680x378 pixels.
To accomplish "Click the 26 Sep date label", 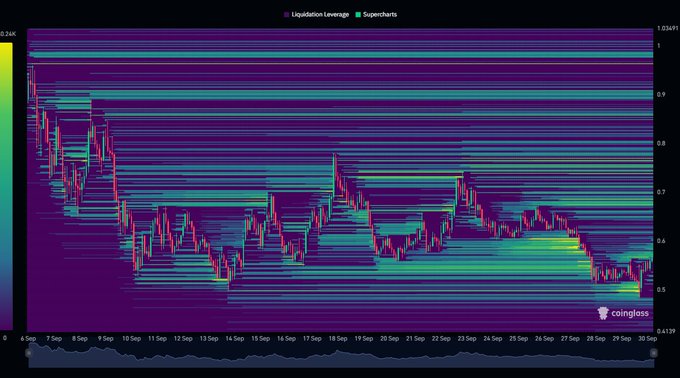I will tap(544, 339).
